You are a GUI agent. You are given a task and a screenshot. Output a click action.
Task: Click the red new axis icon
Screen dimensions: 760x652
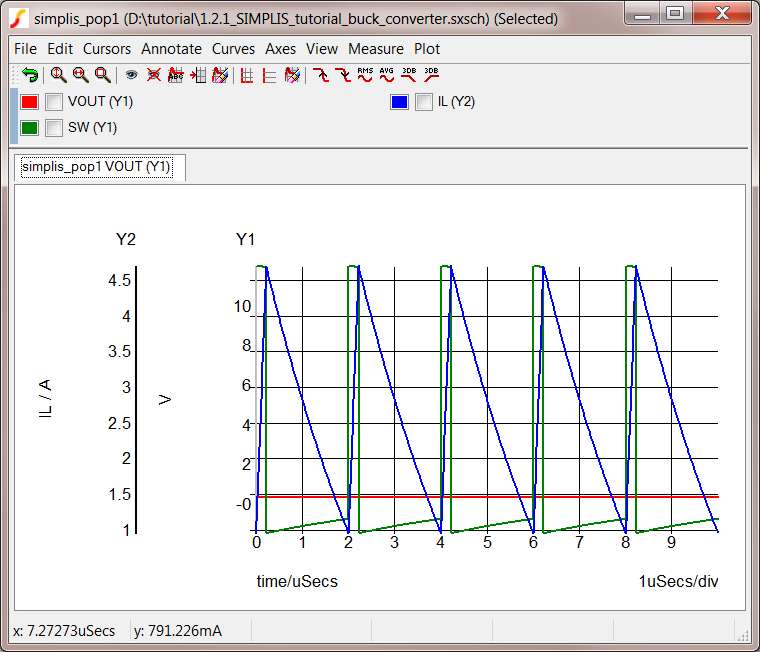coord(269,76)
